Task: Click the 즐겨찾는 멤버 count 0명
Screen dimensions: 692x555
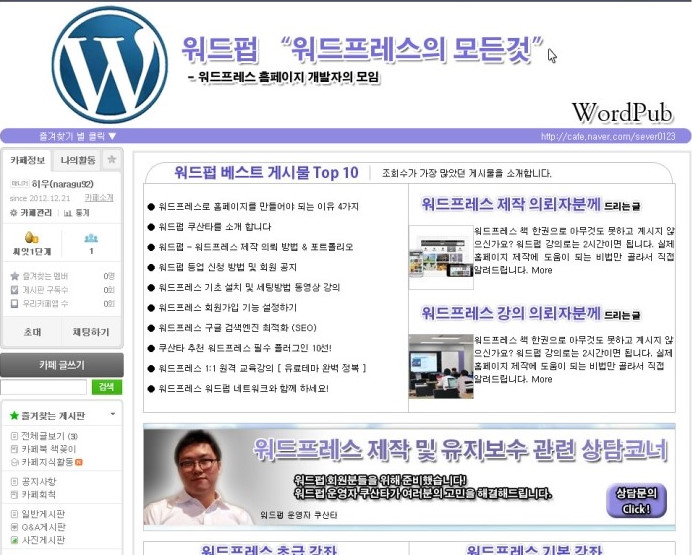Action: tap(109, 276)
